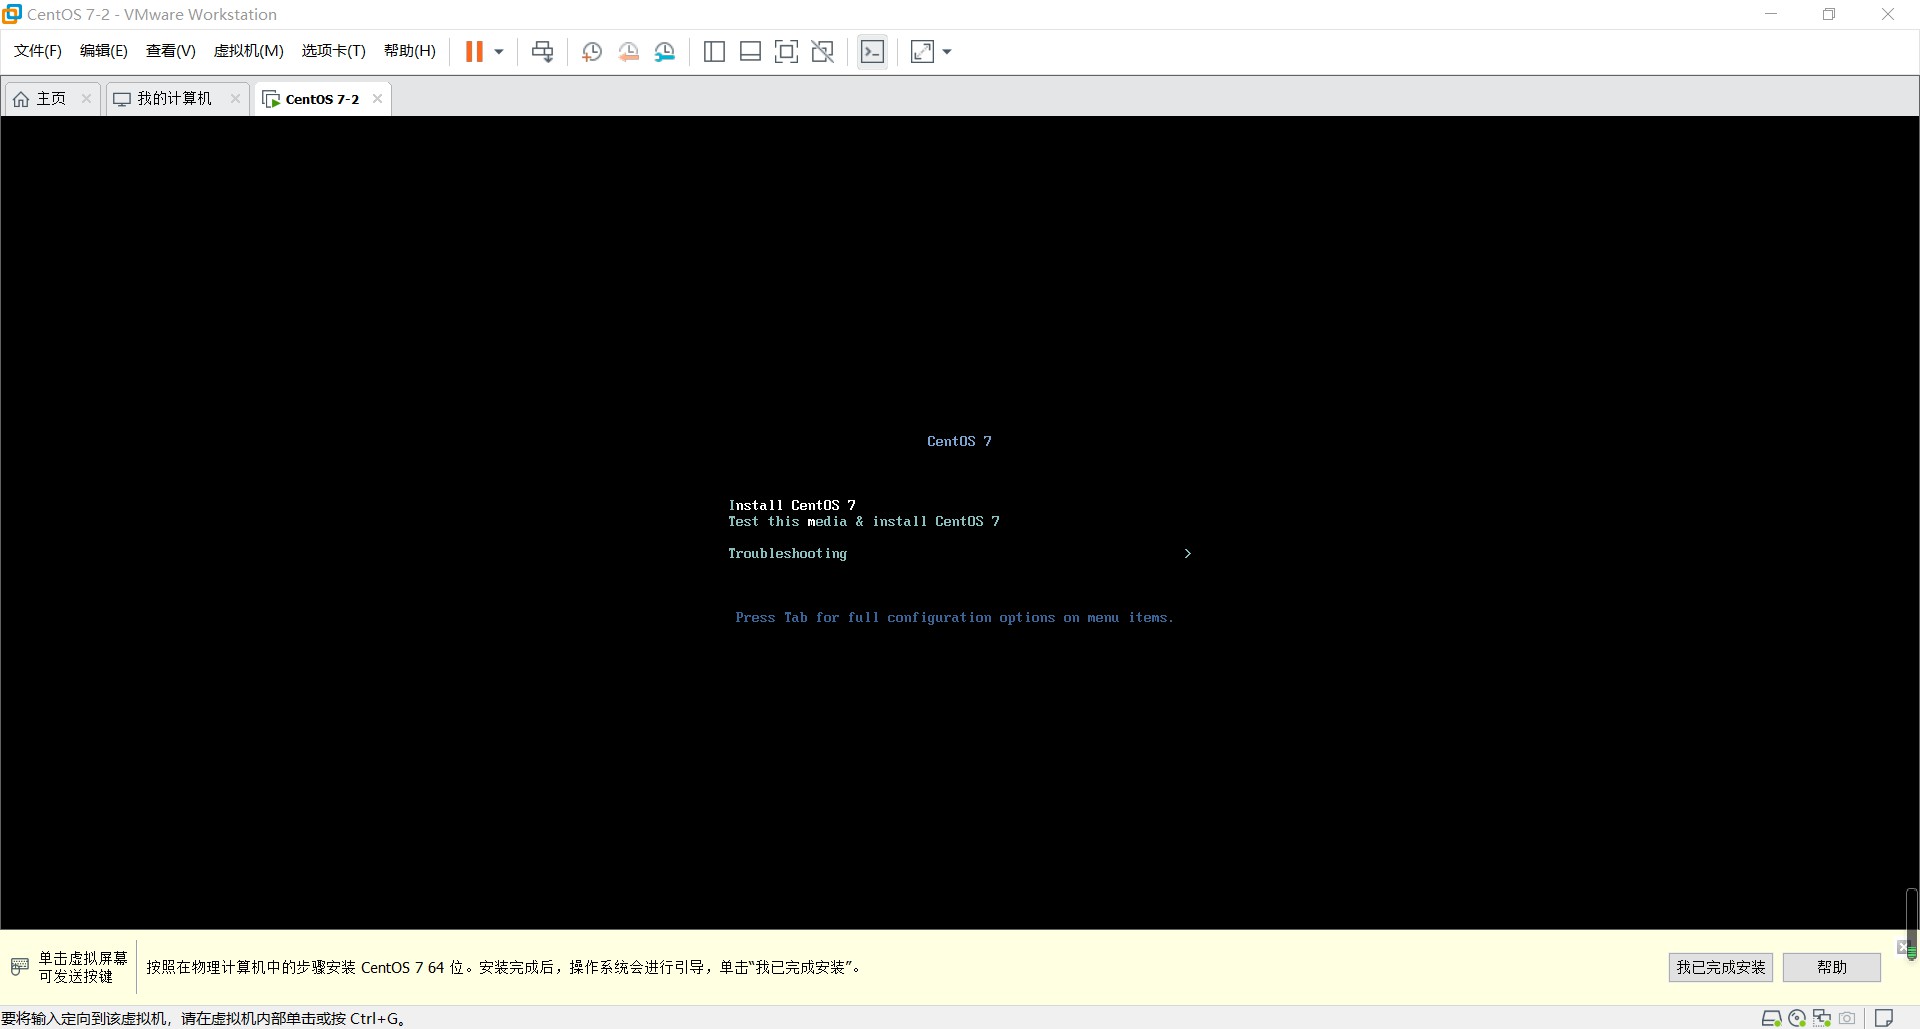Restore down the VMware Workstation window
The width and height of the screenshot is (1920, 1029).
1829,14
